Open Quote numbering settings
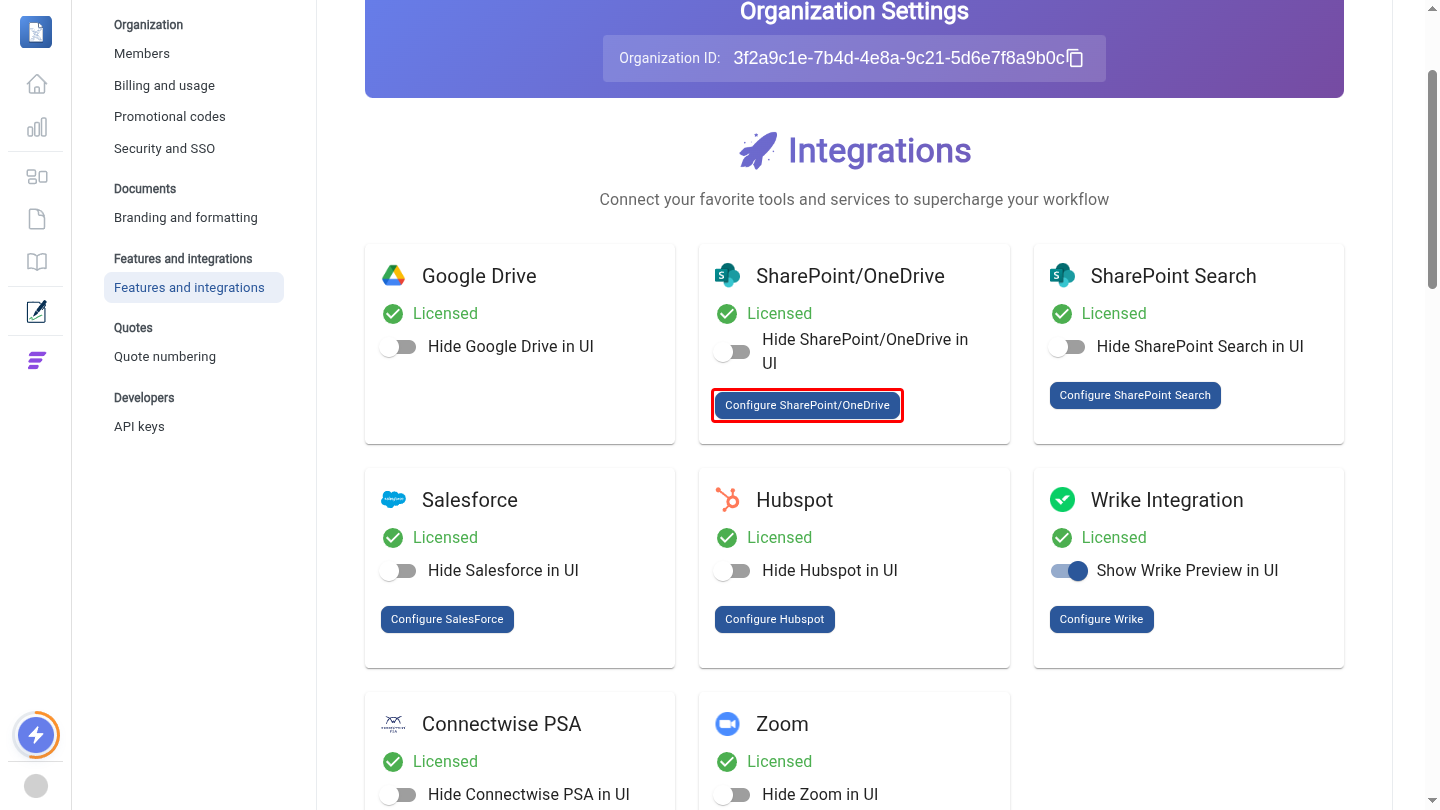1440x810 pixels. point(165,357)
